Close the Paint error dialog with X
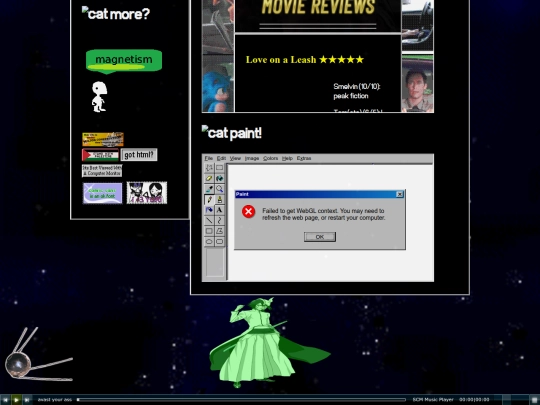The width and height of the screenshot is (540, 405). point(399,194)
